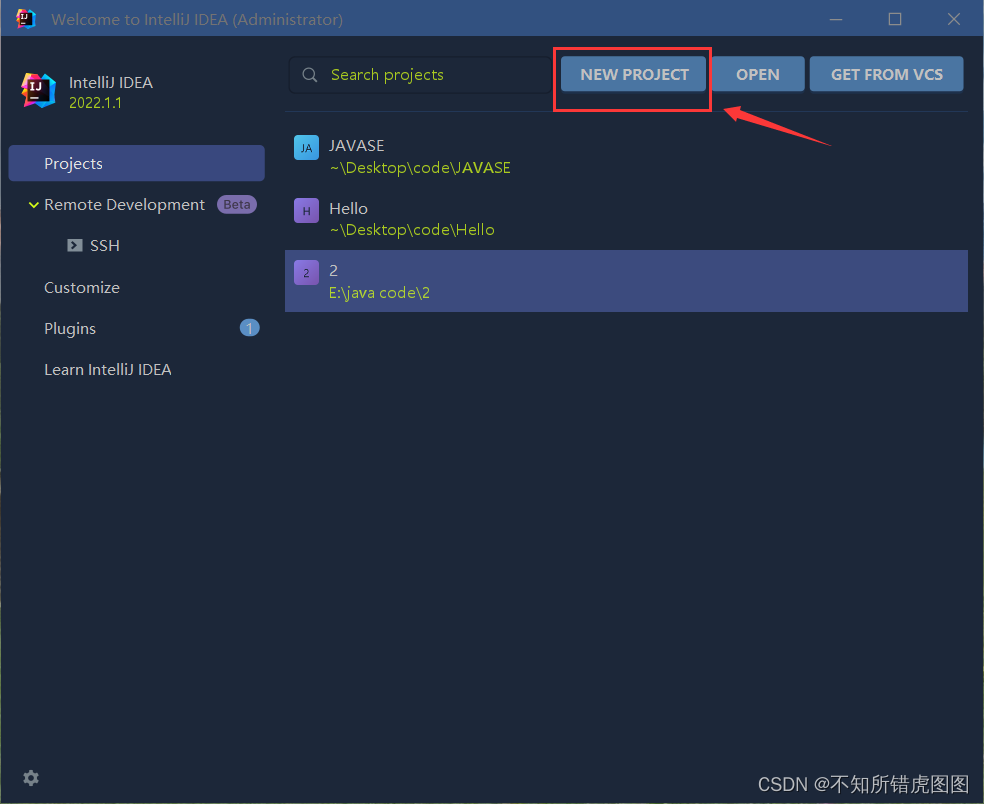
Task: Collapse the Remote Development chevron
Action: coord(34,205)
